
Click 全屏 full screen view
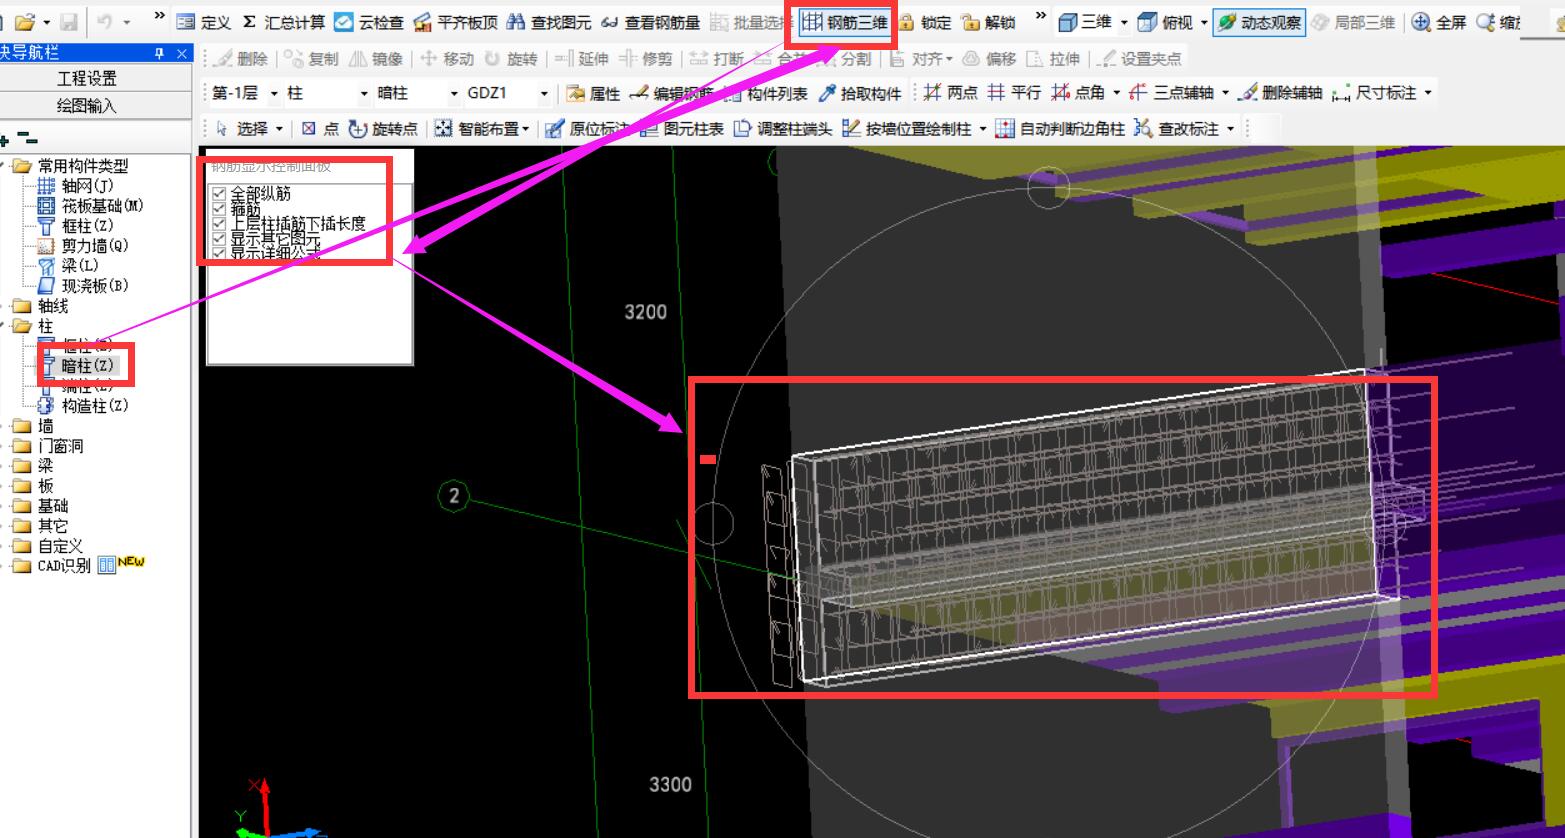[x=1438, y=22]
